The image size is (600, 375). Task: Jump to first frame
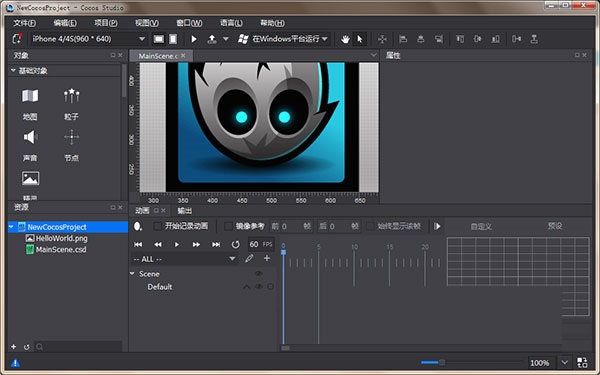(139, 244)
